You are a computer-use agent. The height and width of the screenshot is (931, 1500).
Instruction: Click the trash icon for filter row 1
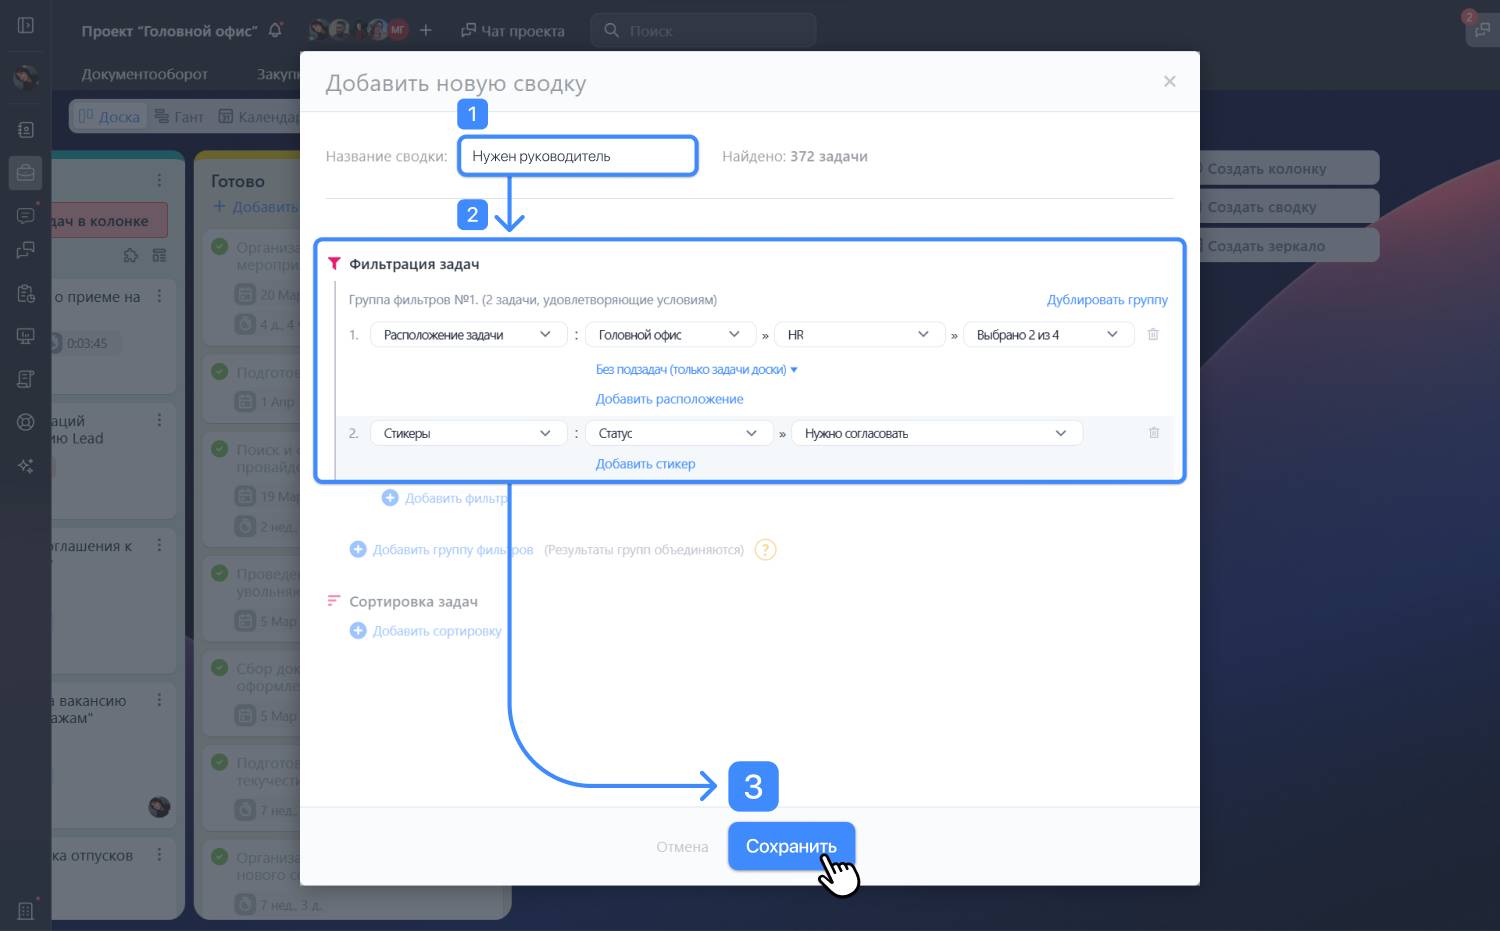(x=1153, y=335)
